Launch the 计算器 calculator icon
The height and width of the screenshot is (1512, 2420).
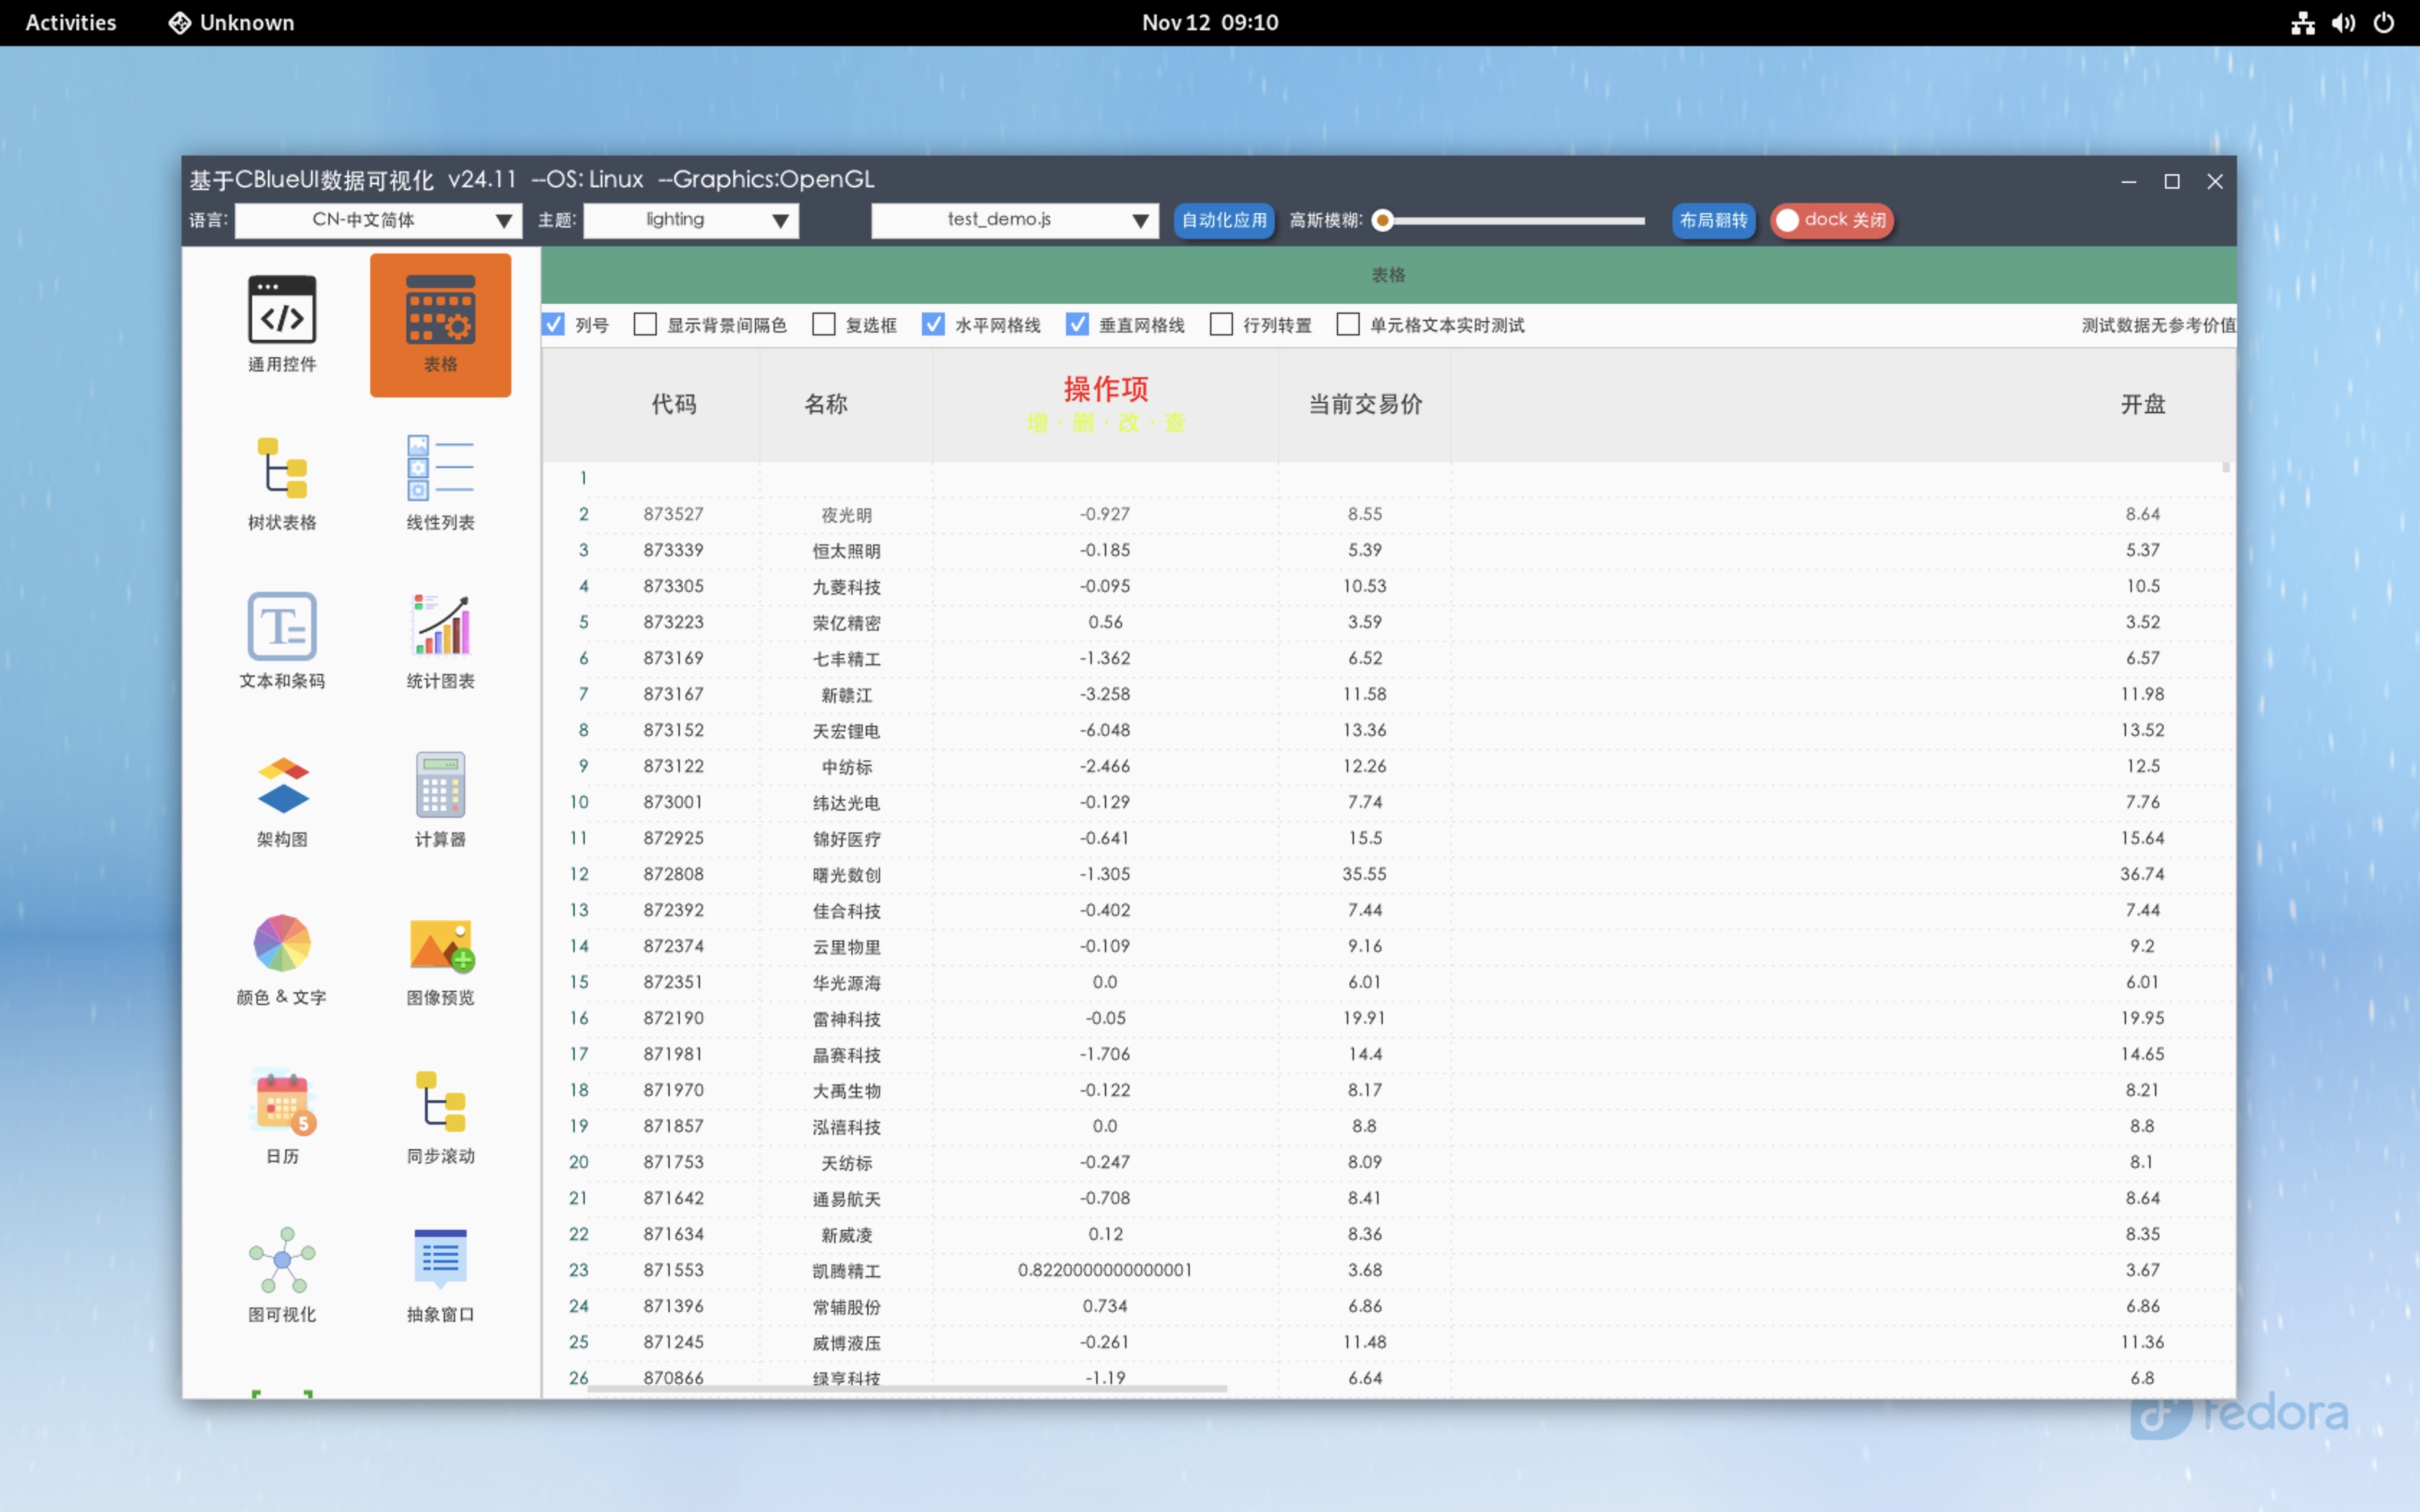(x=440, y=785)
